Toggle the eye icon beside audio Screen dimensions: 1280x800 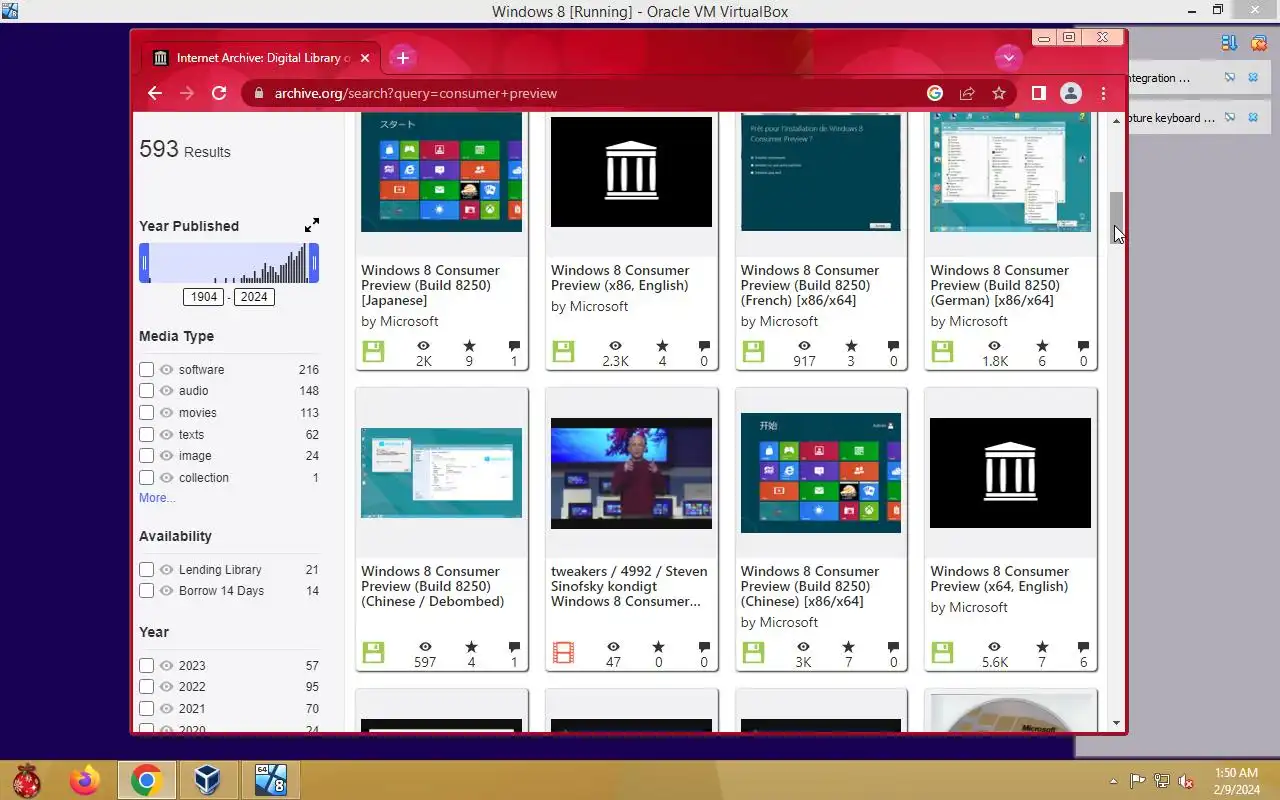(166, 391)
